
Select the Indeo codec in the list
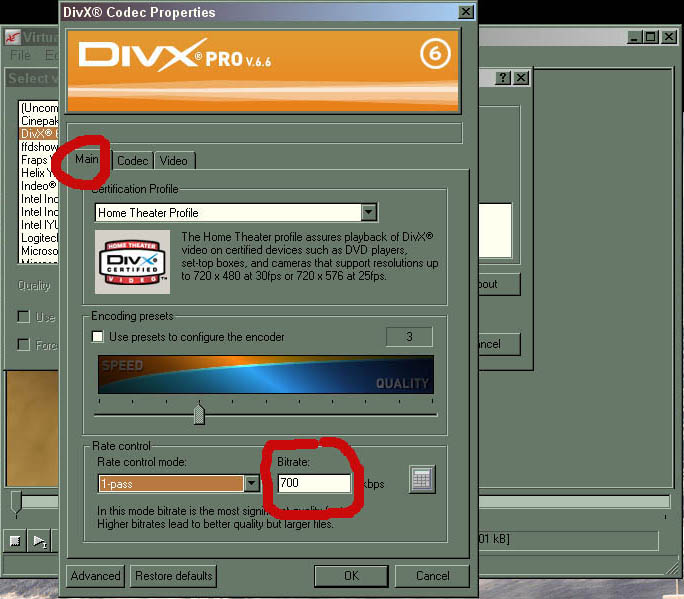[39, 186]
